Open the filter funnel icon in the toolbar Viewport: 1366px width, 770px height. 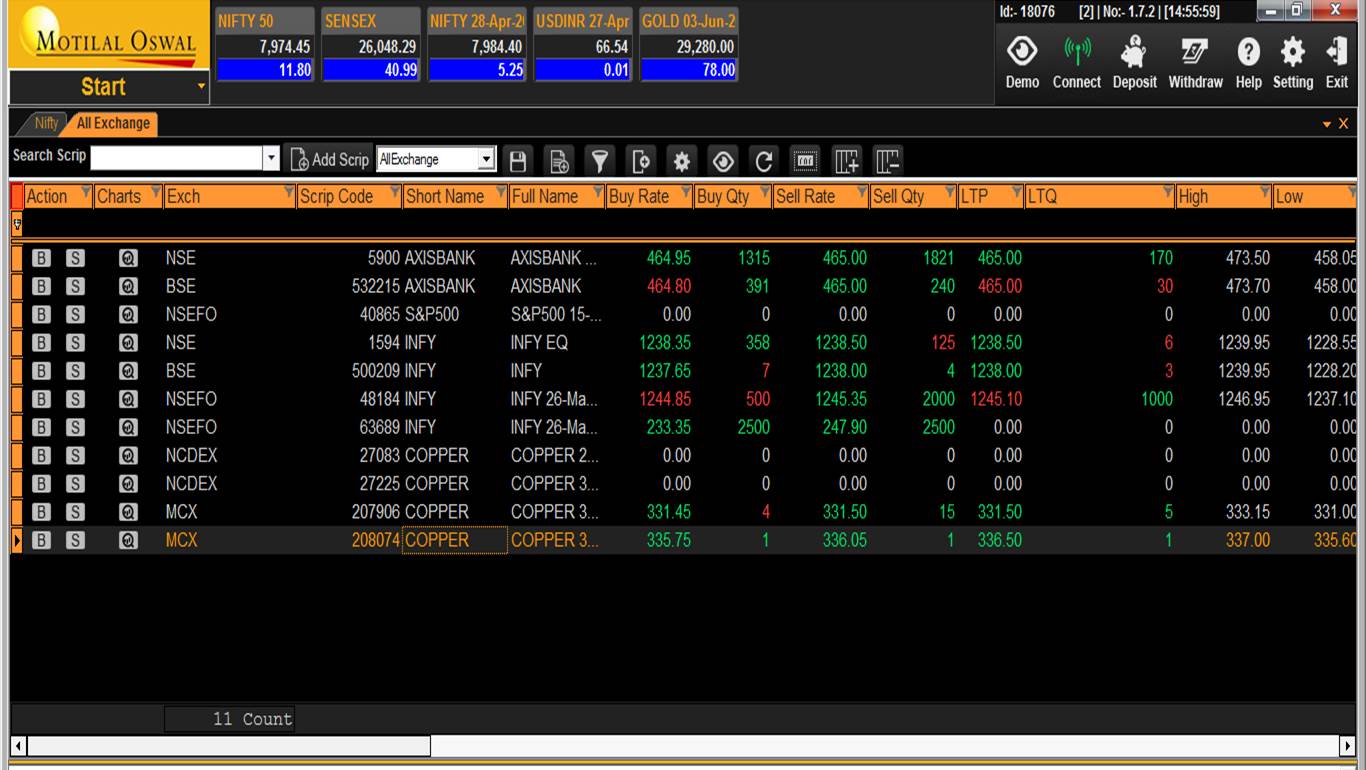click(x=600, y=160)
